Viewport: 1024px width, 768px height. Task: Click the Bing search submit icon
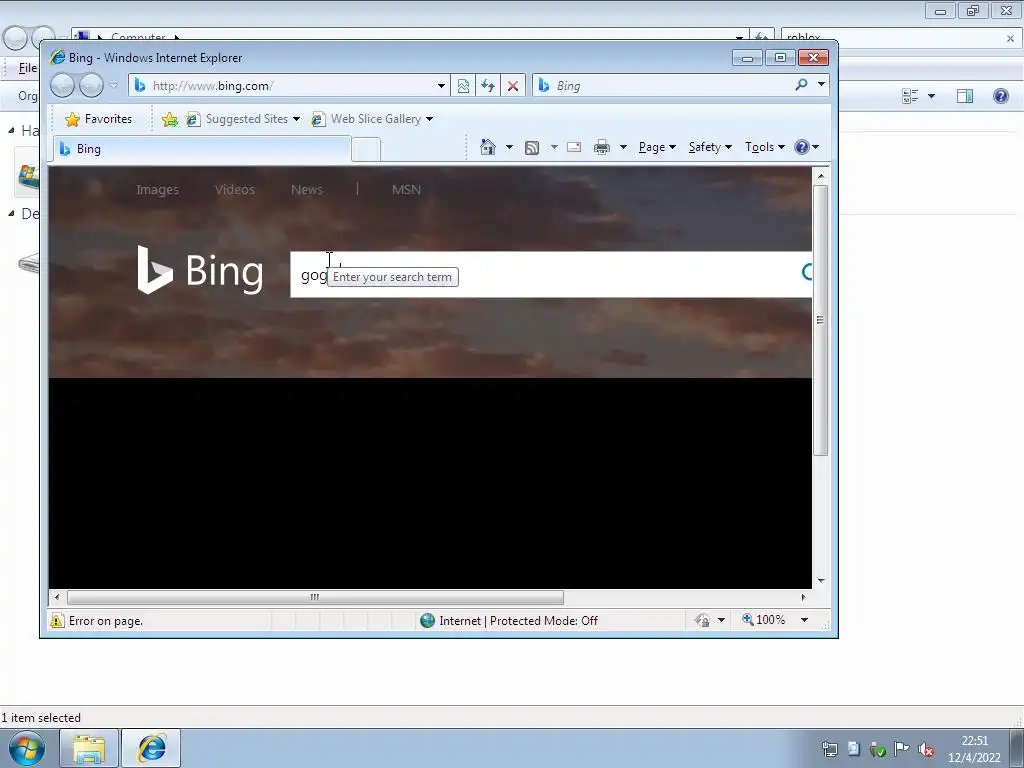(807, 273)
